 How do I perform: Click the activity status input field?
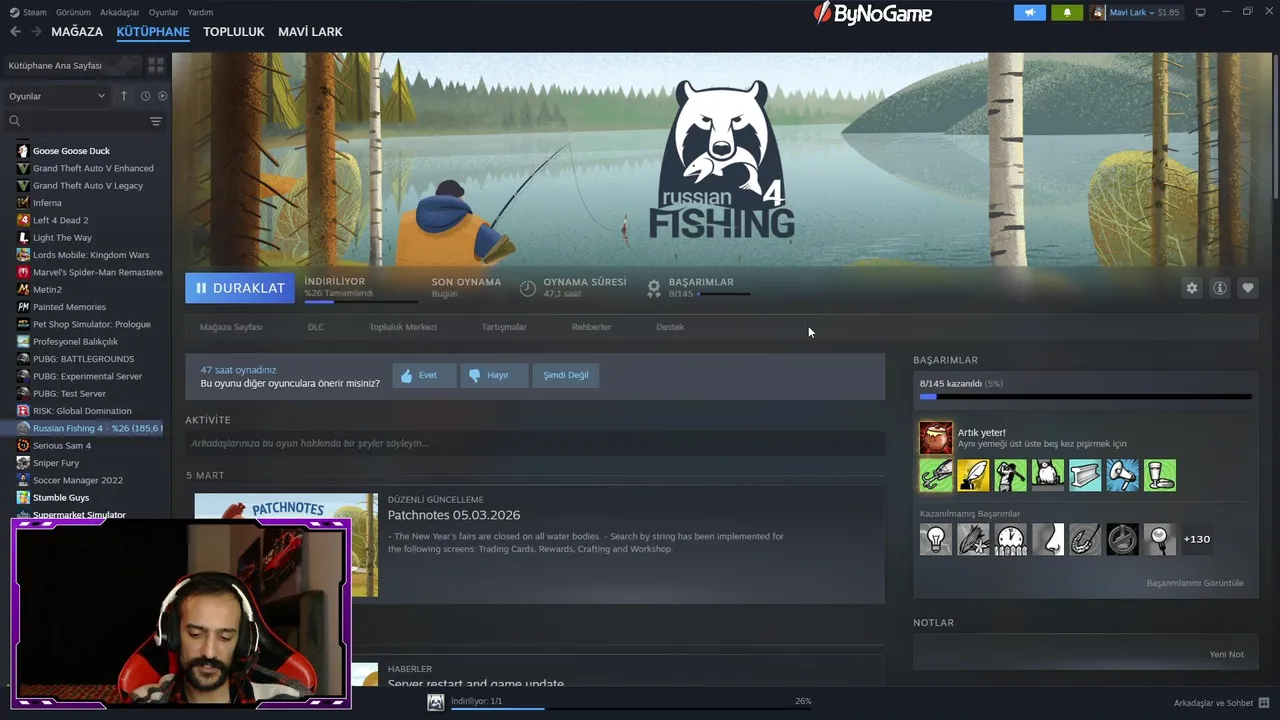[x=535, y=443]
